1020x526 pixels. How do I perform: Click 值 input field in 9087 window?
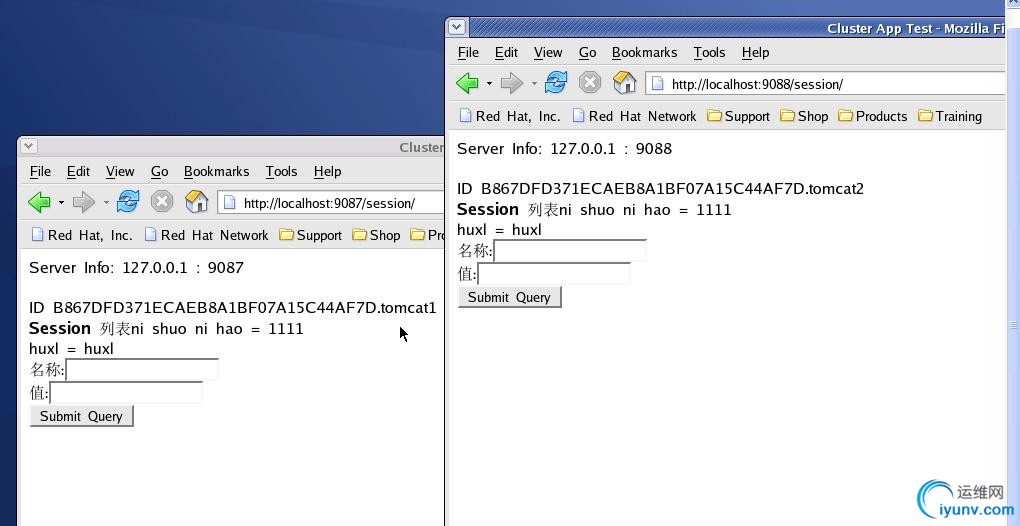[126, 393]
